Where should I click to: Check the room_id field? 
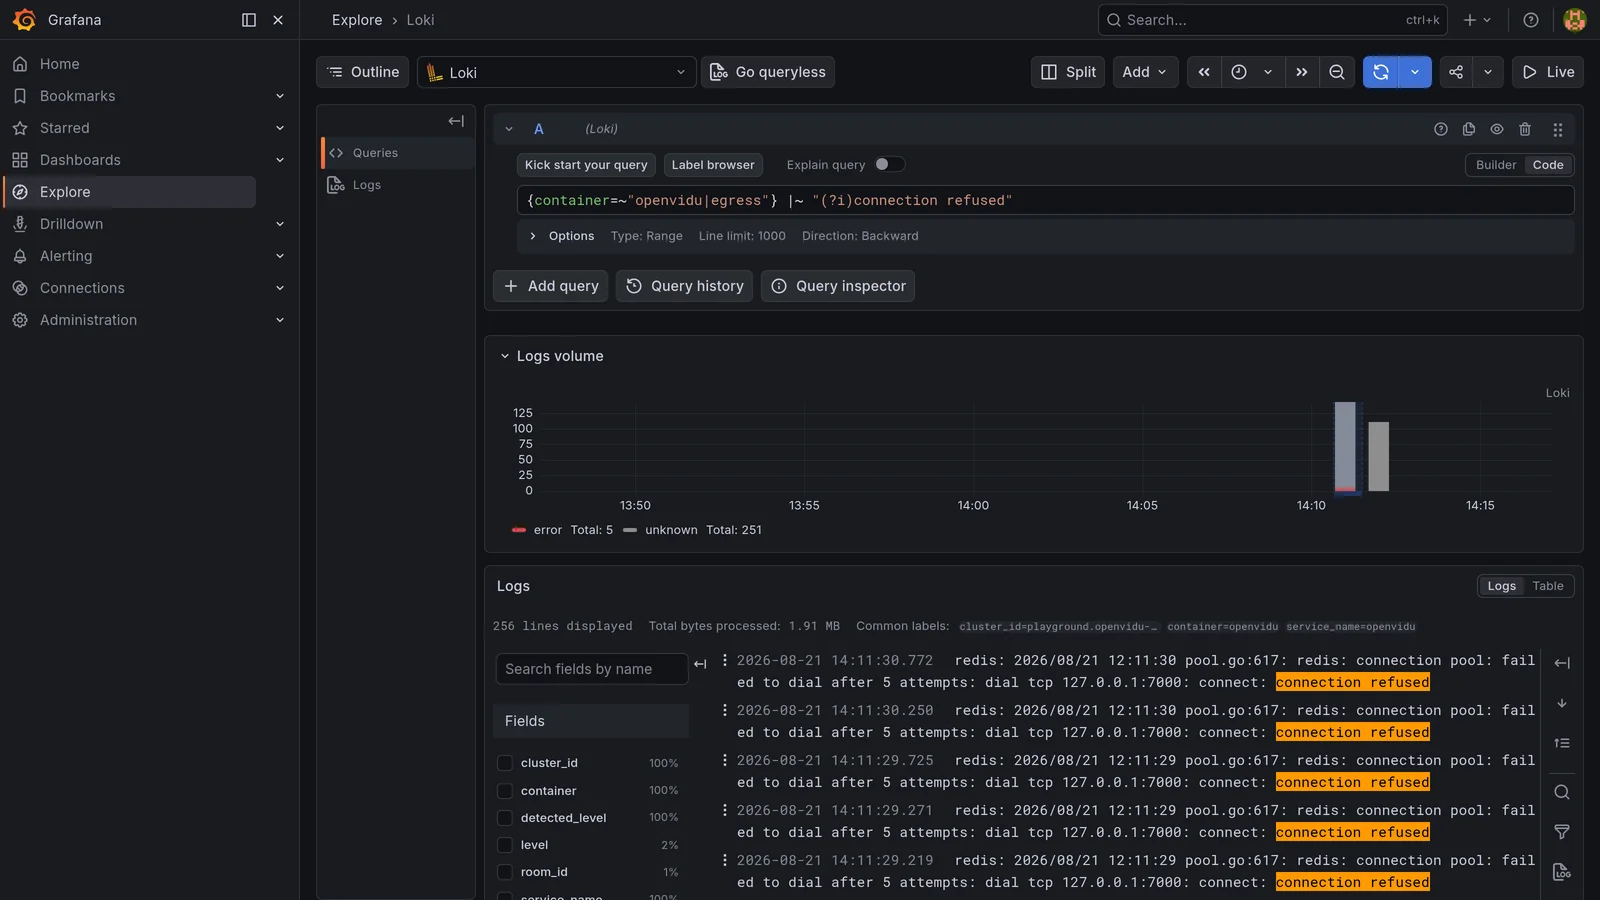505,872
